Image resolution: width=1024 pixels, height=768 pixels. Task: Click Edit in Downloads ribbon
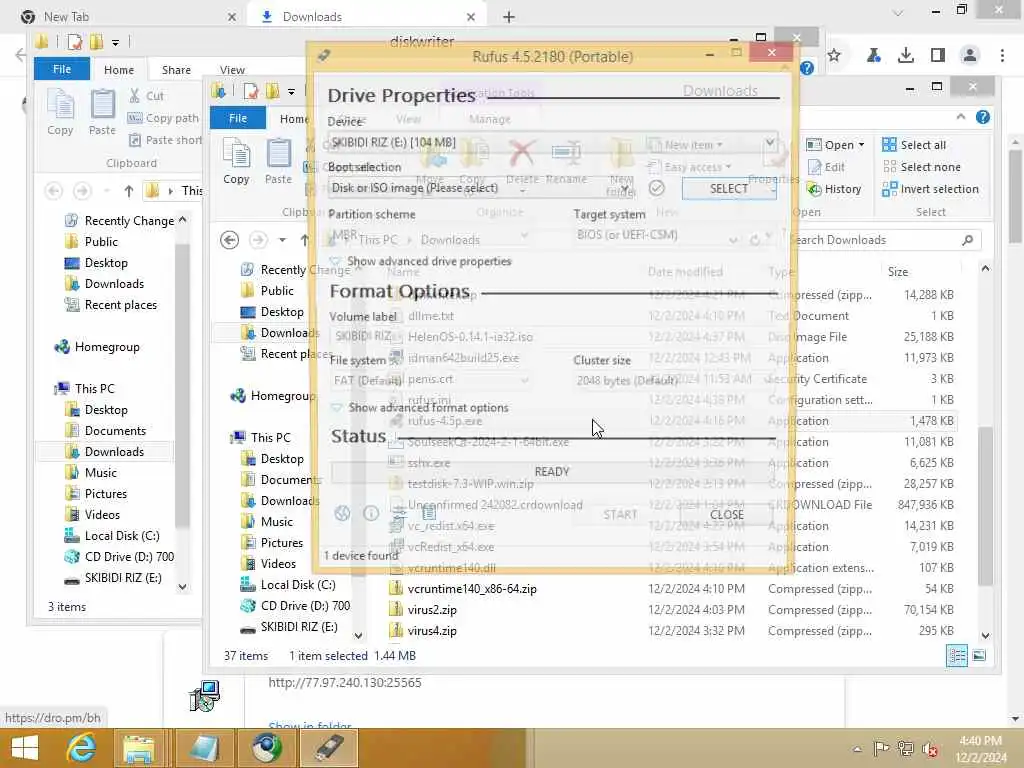click(826, 167)
